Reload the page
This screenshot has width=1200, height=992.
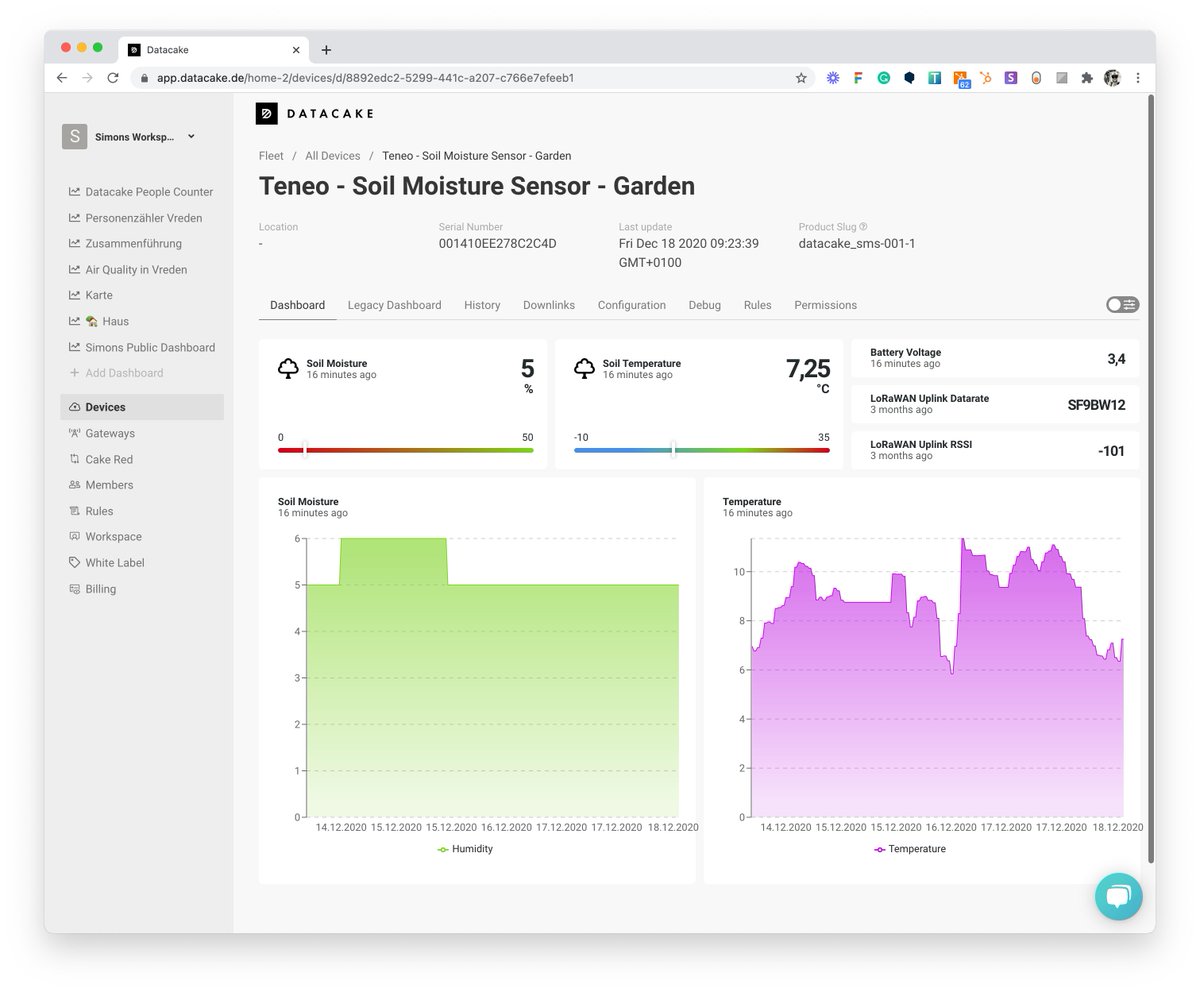click(113, 78)
